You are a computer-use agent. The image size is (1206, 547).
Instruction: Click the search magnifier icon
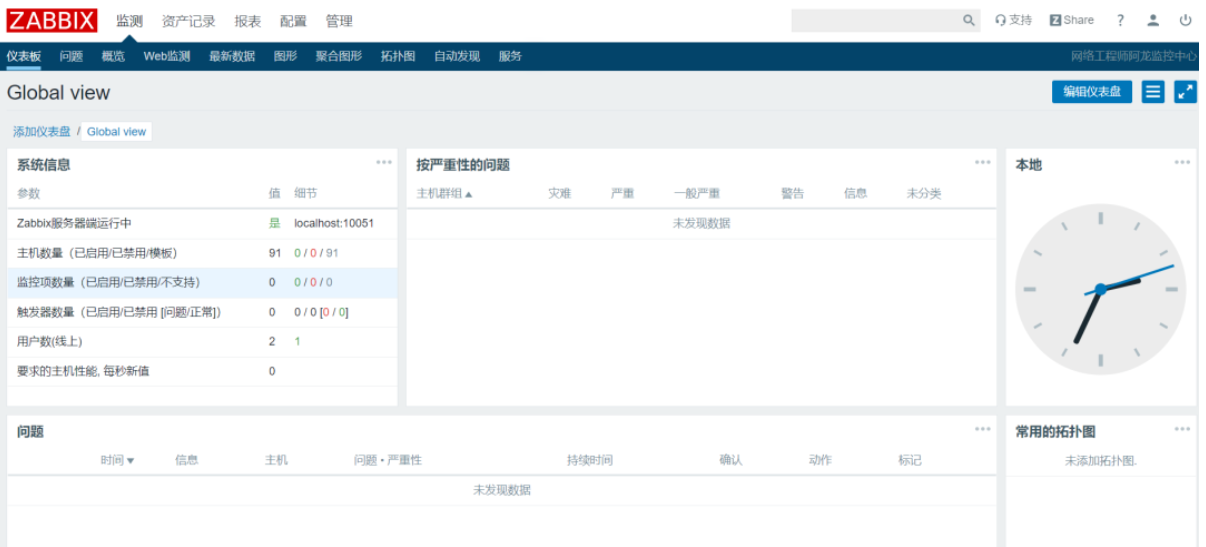tap(969, 20)
